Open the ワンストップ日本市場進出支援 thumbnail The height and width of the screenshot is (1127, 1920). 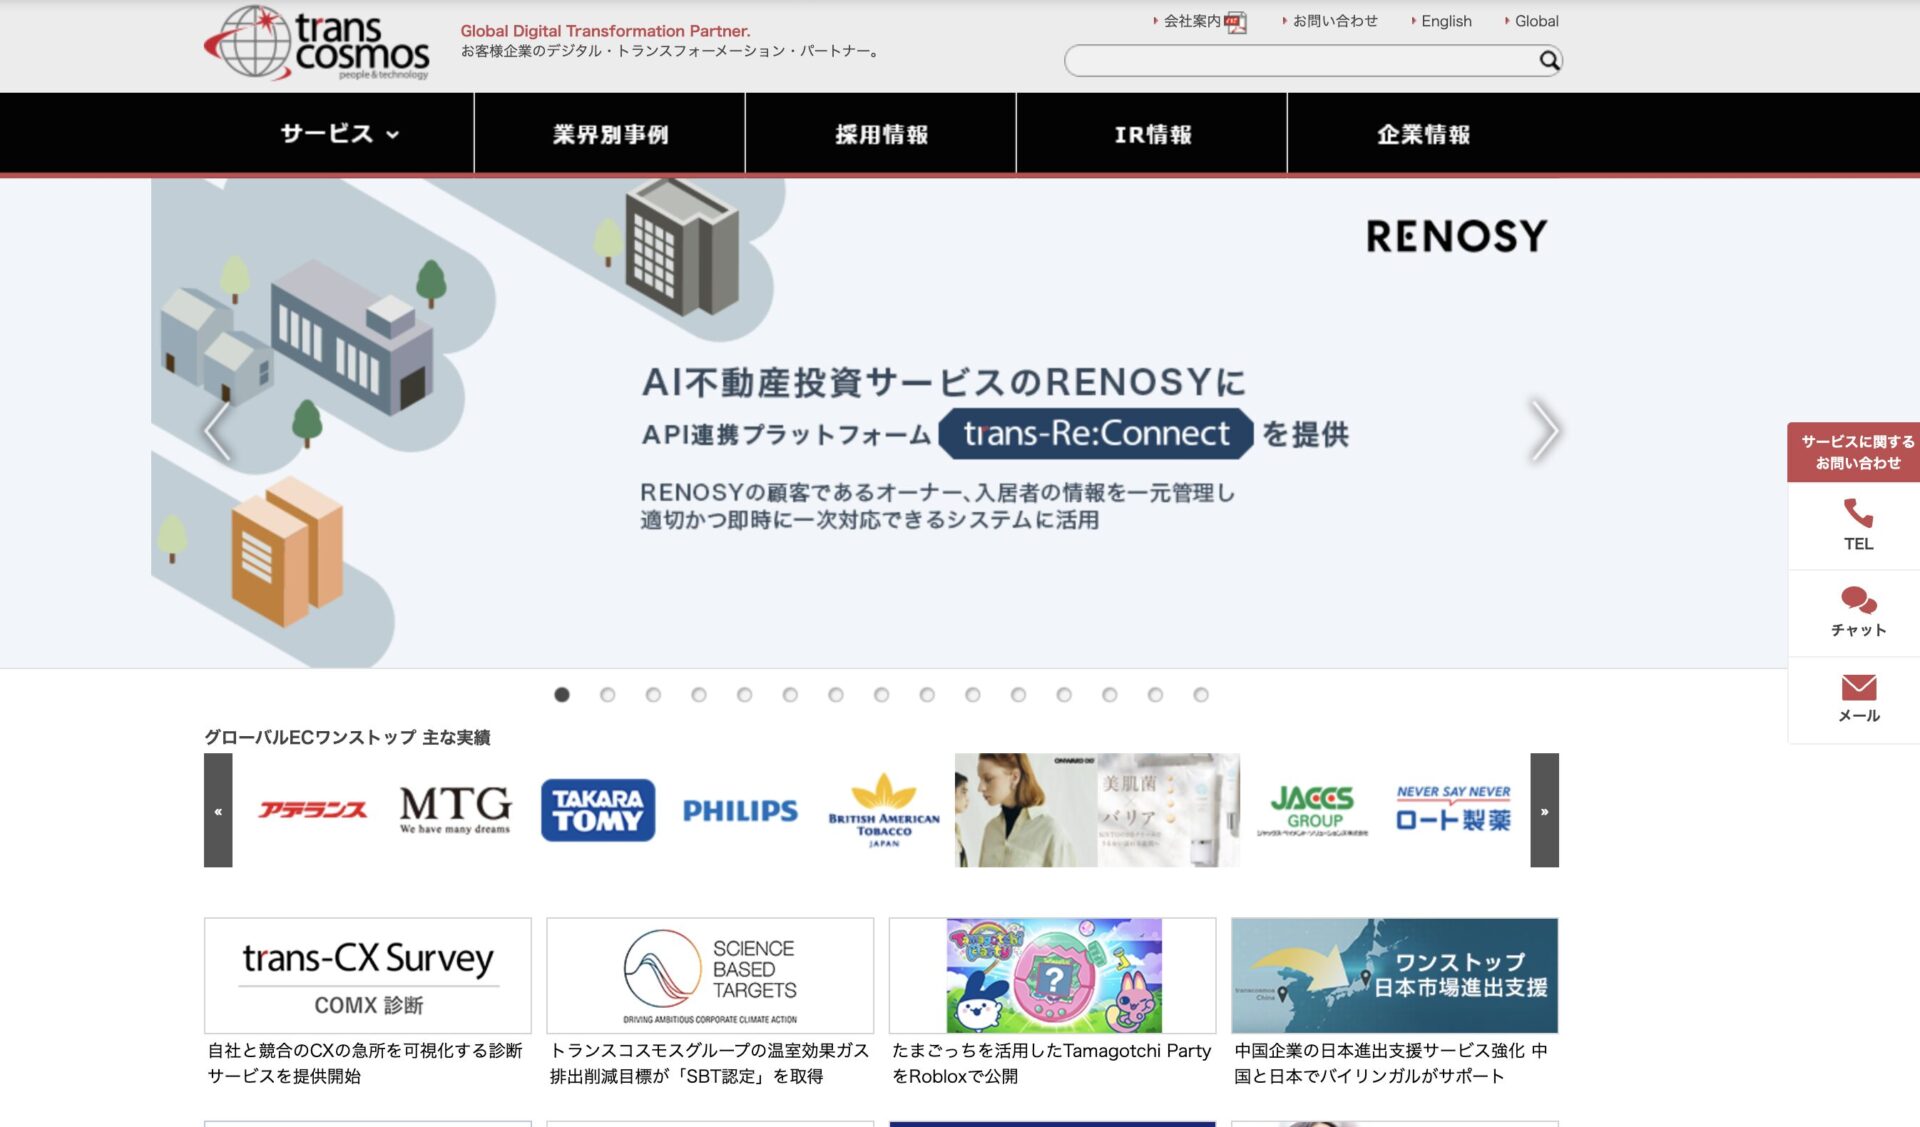(1395, 976)
